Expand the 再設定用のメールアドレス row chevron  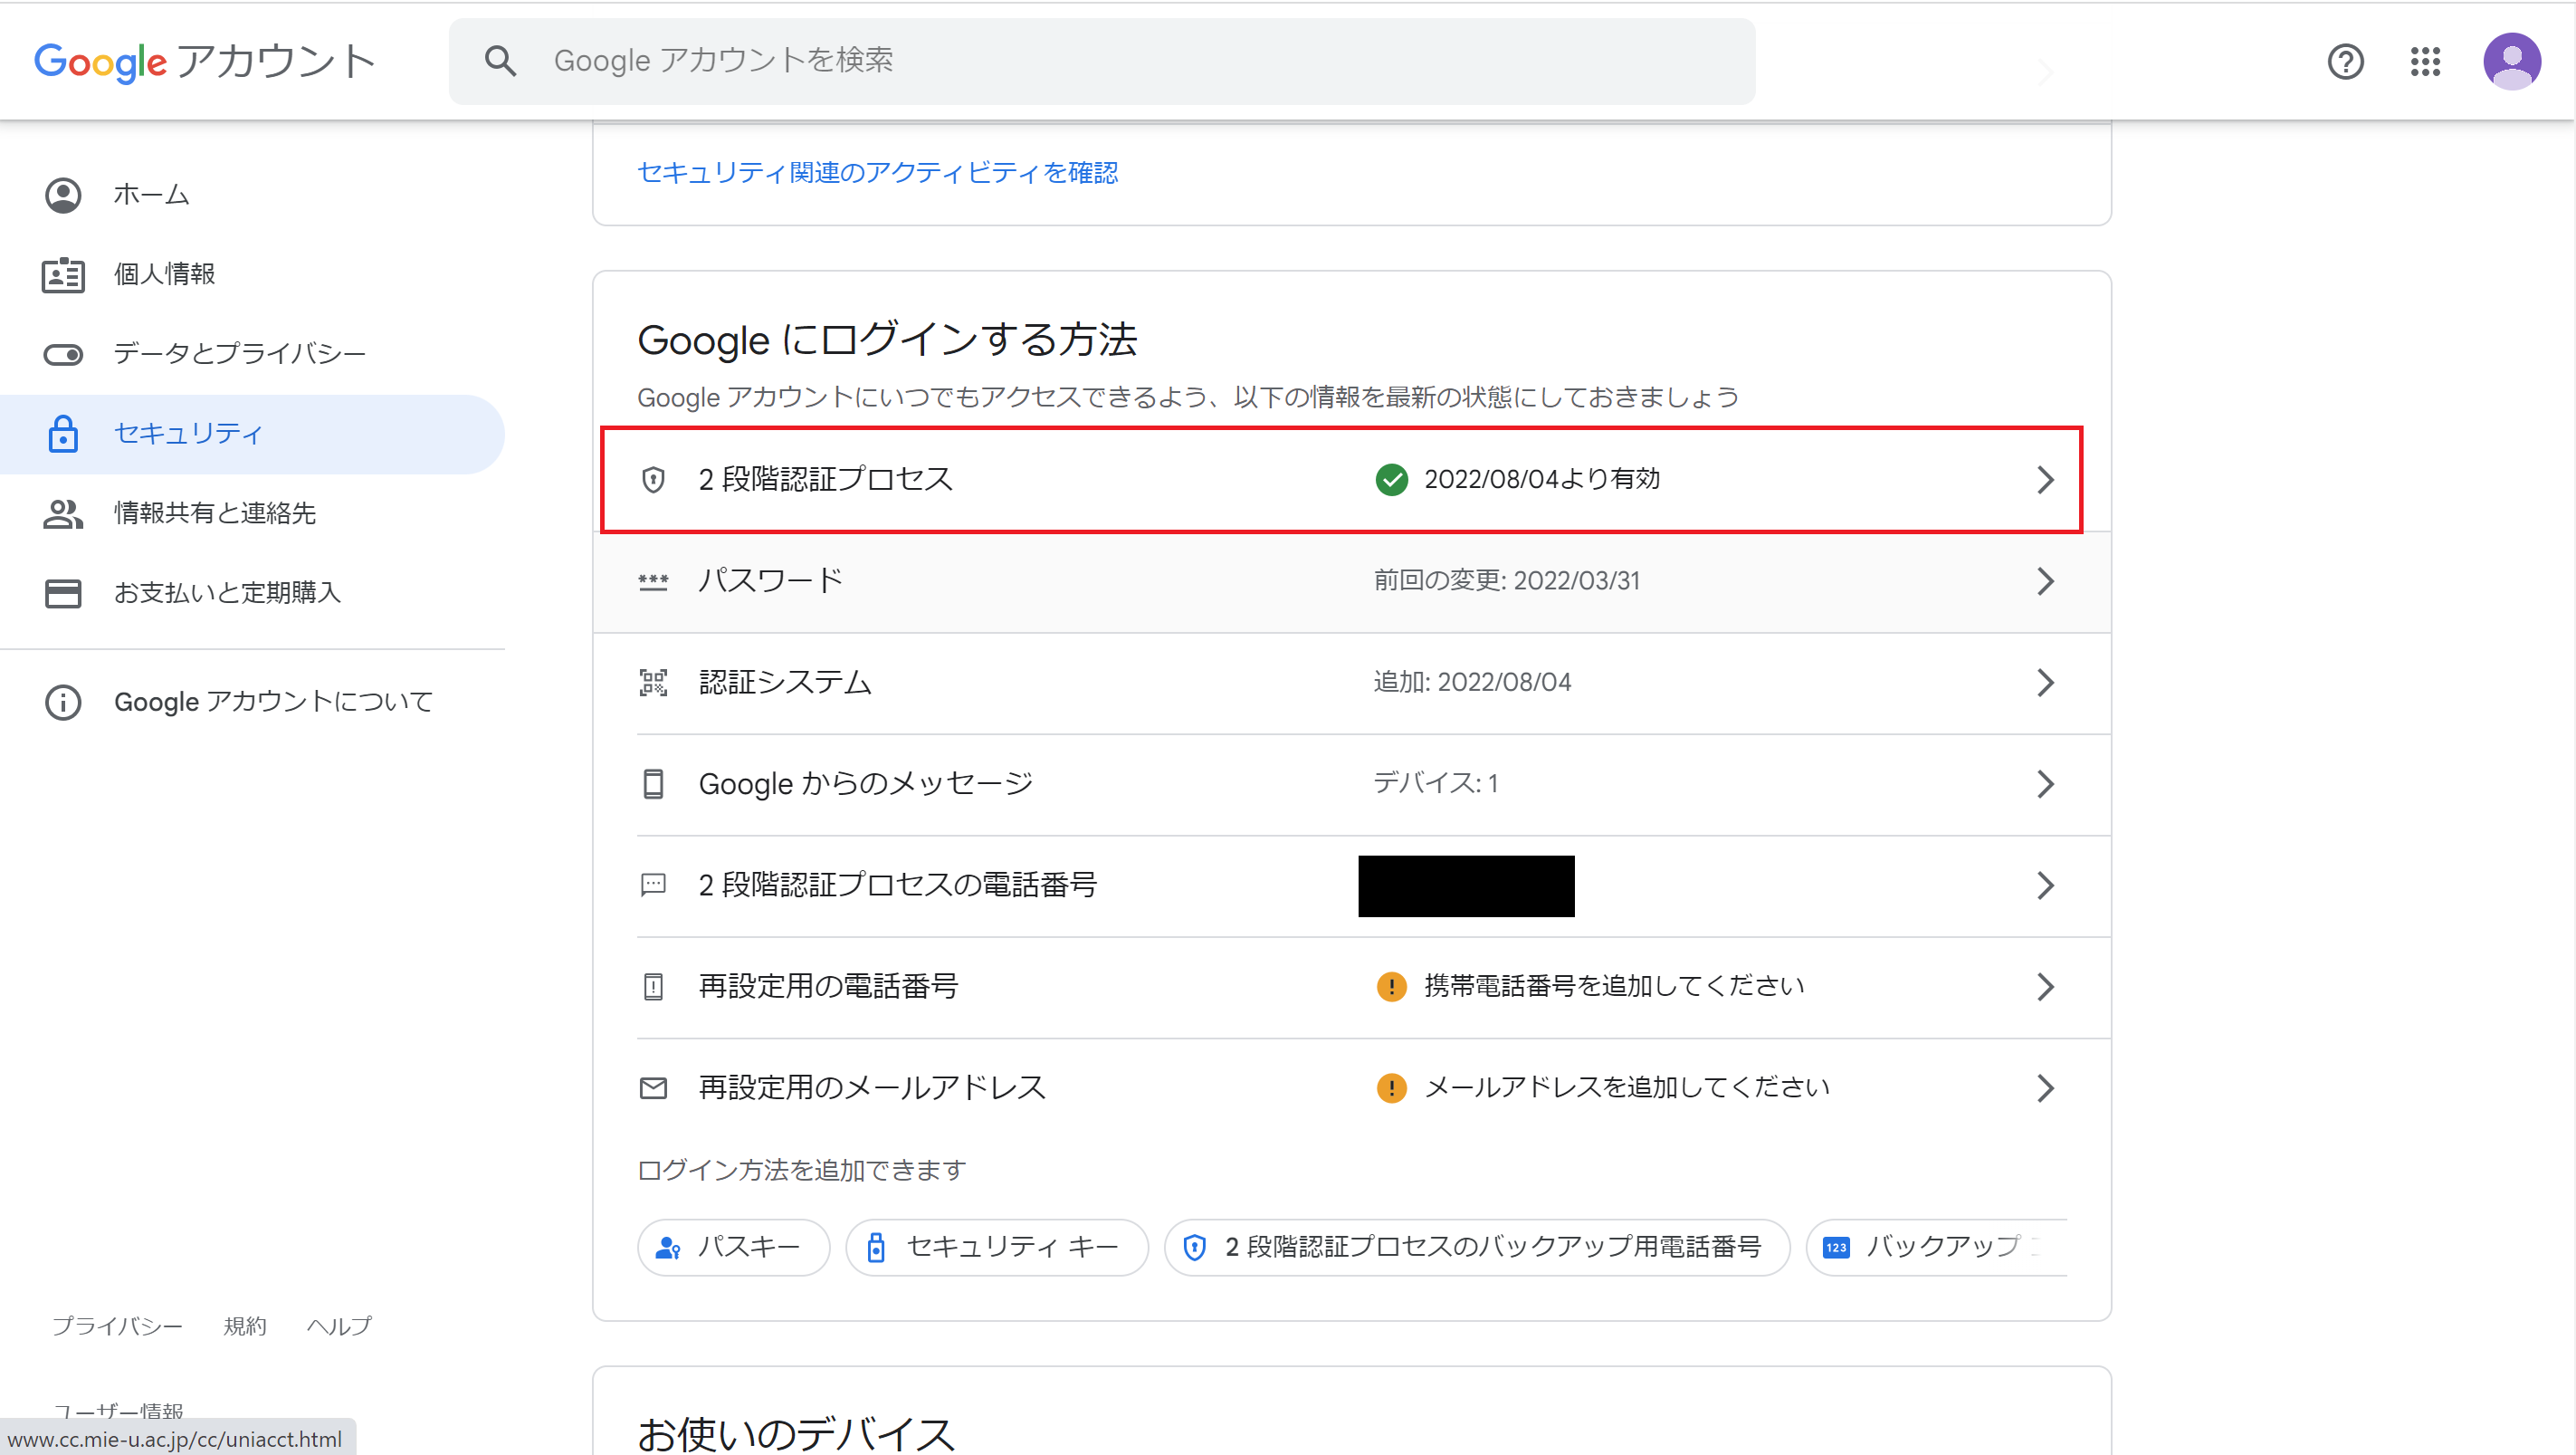click(2045, 1088)
